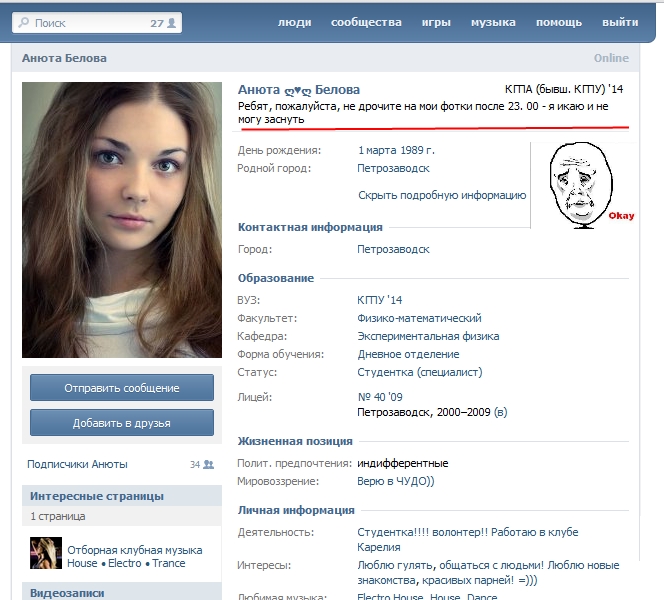
Task: Click the class letter (в) link
Action: (x=501, y=412)
